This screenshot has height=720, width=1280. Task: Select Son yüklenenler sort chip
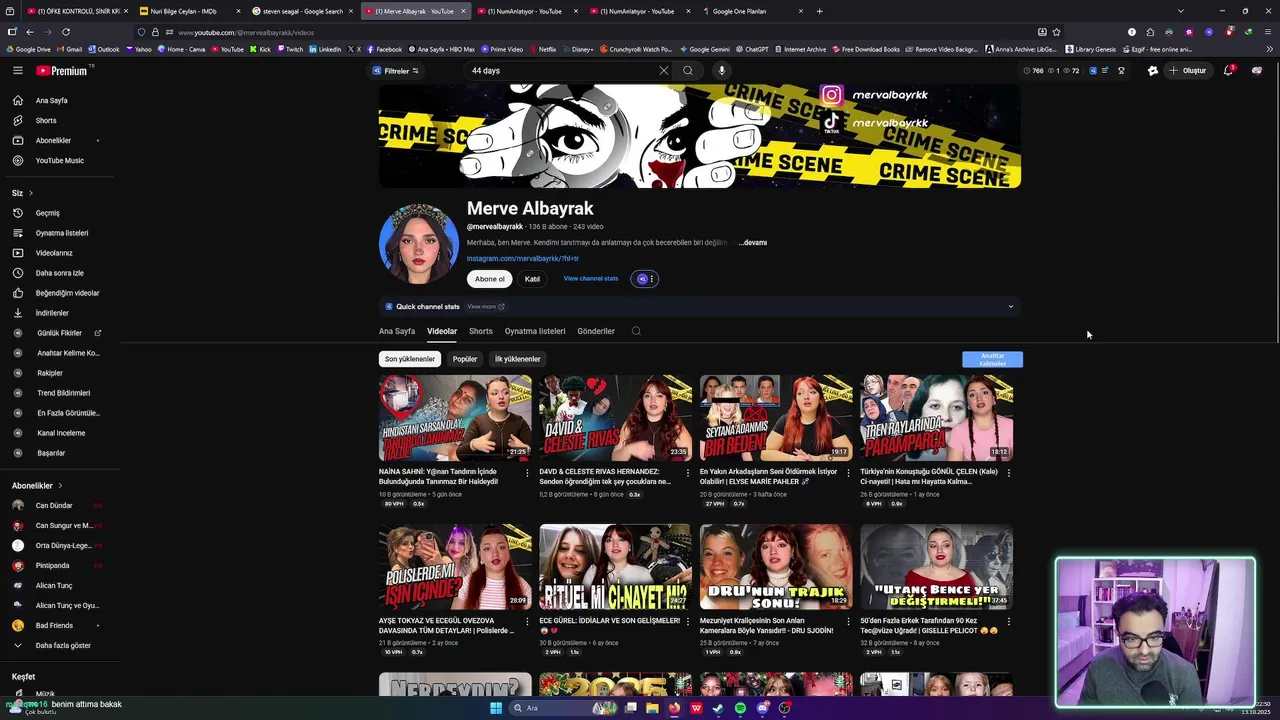pyautogui.click(x=410, y=359)
